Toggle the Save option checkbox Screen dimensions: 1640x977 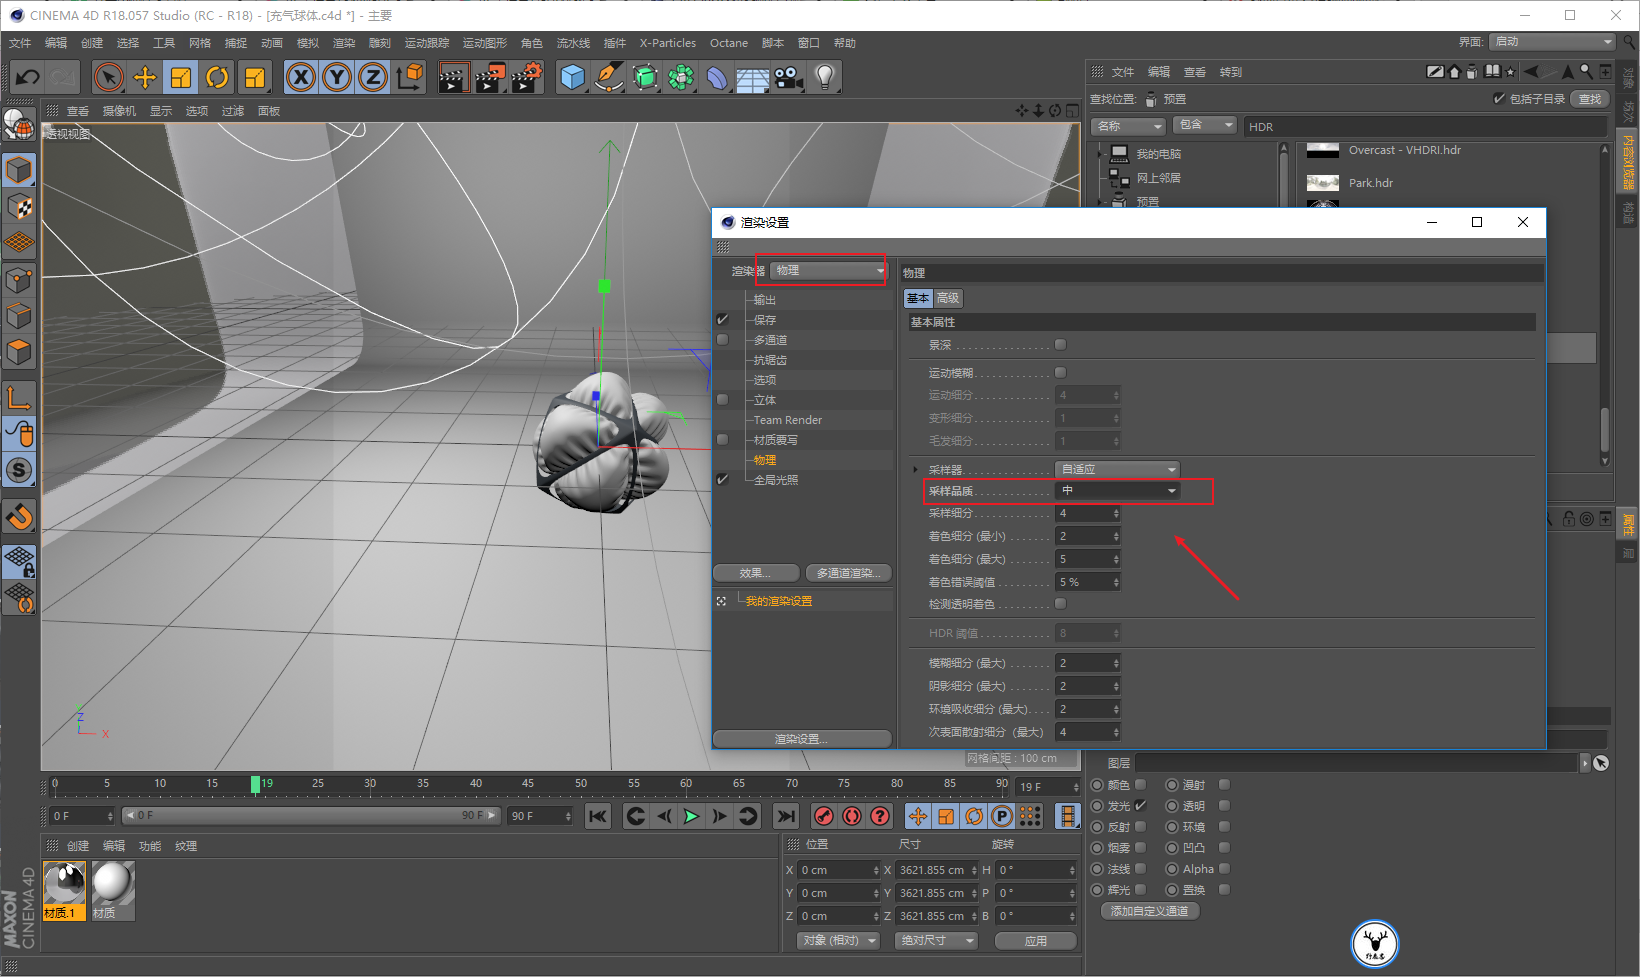coord(723,320)
